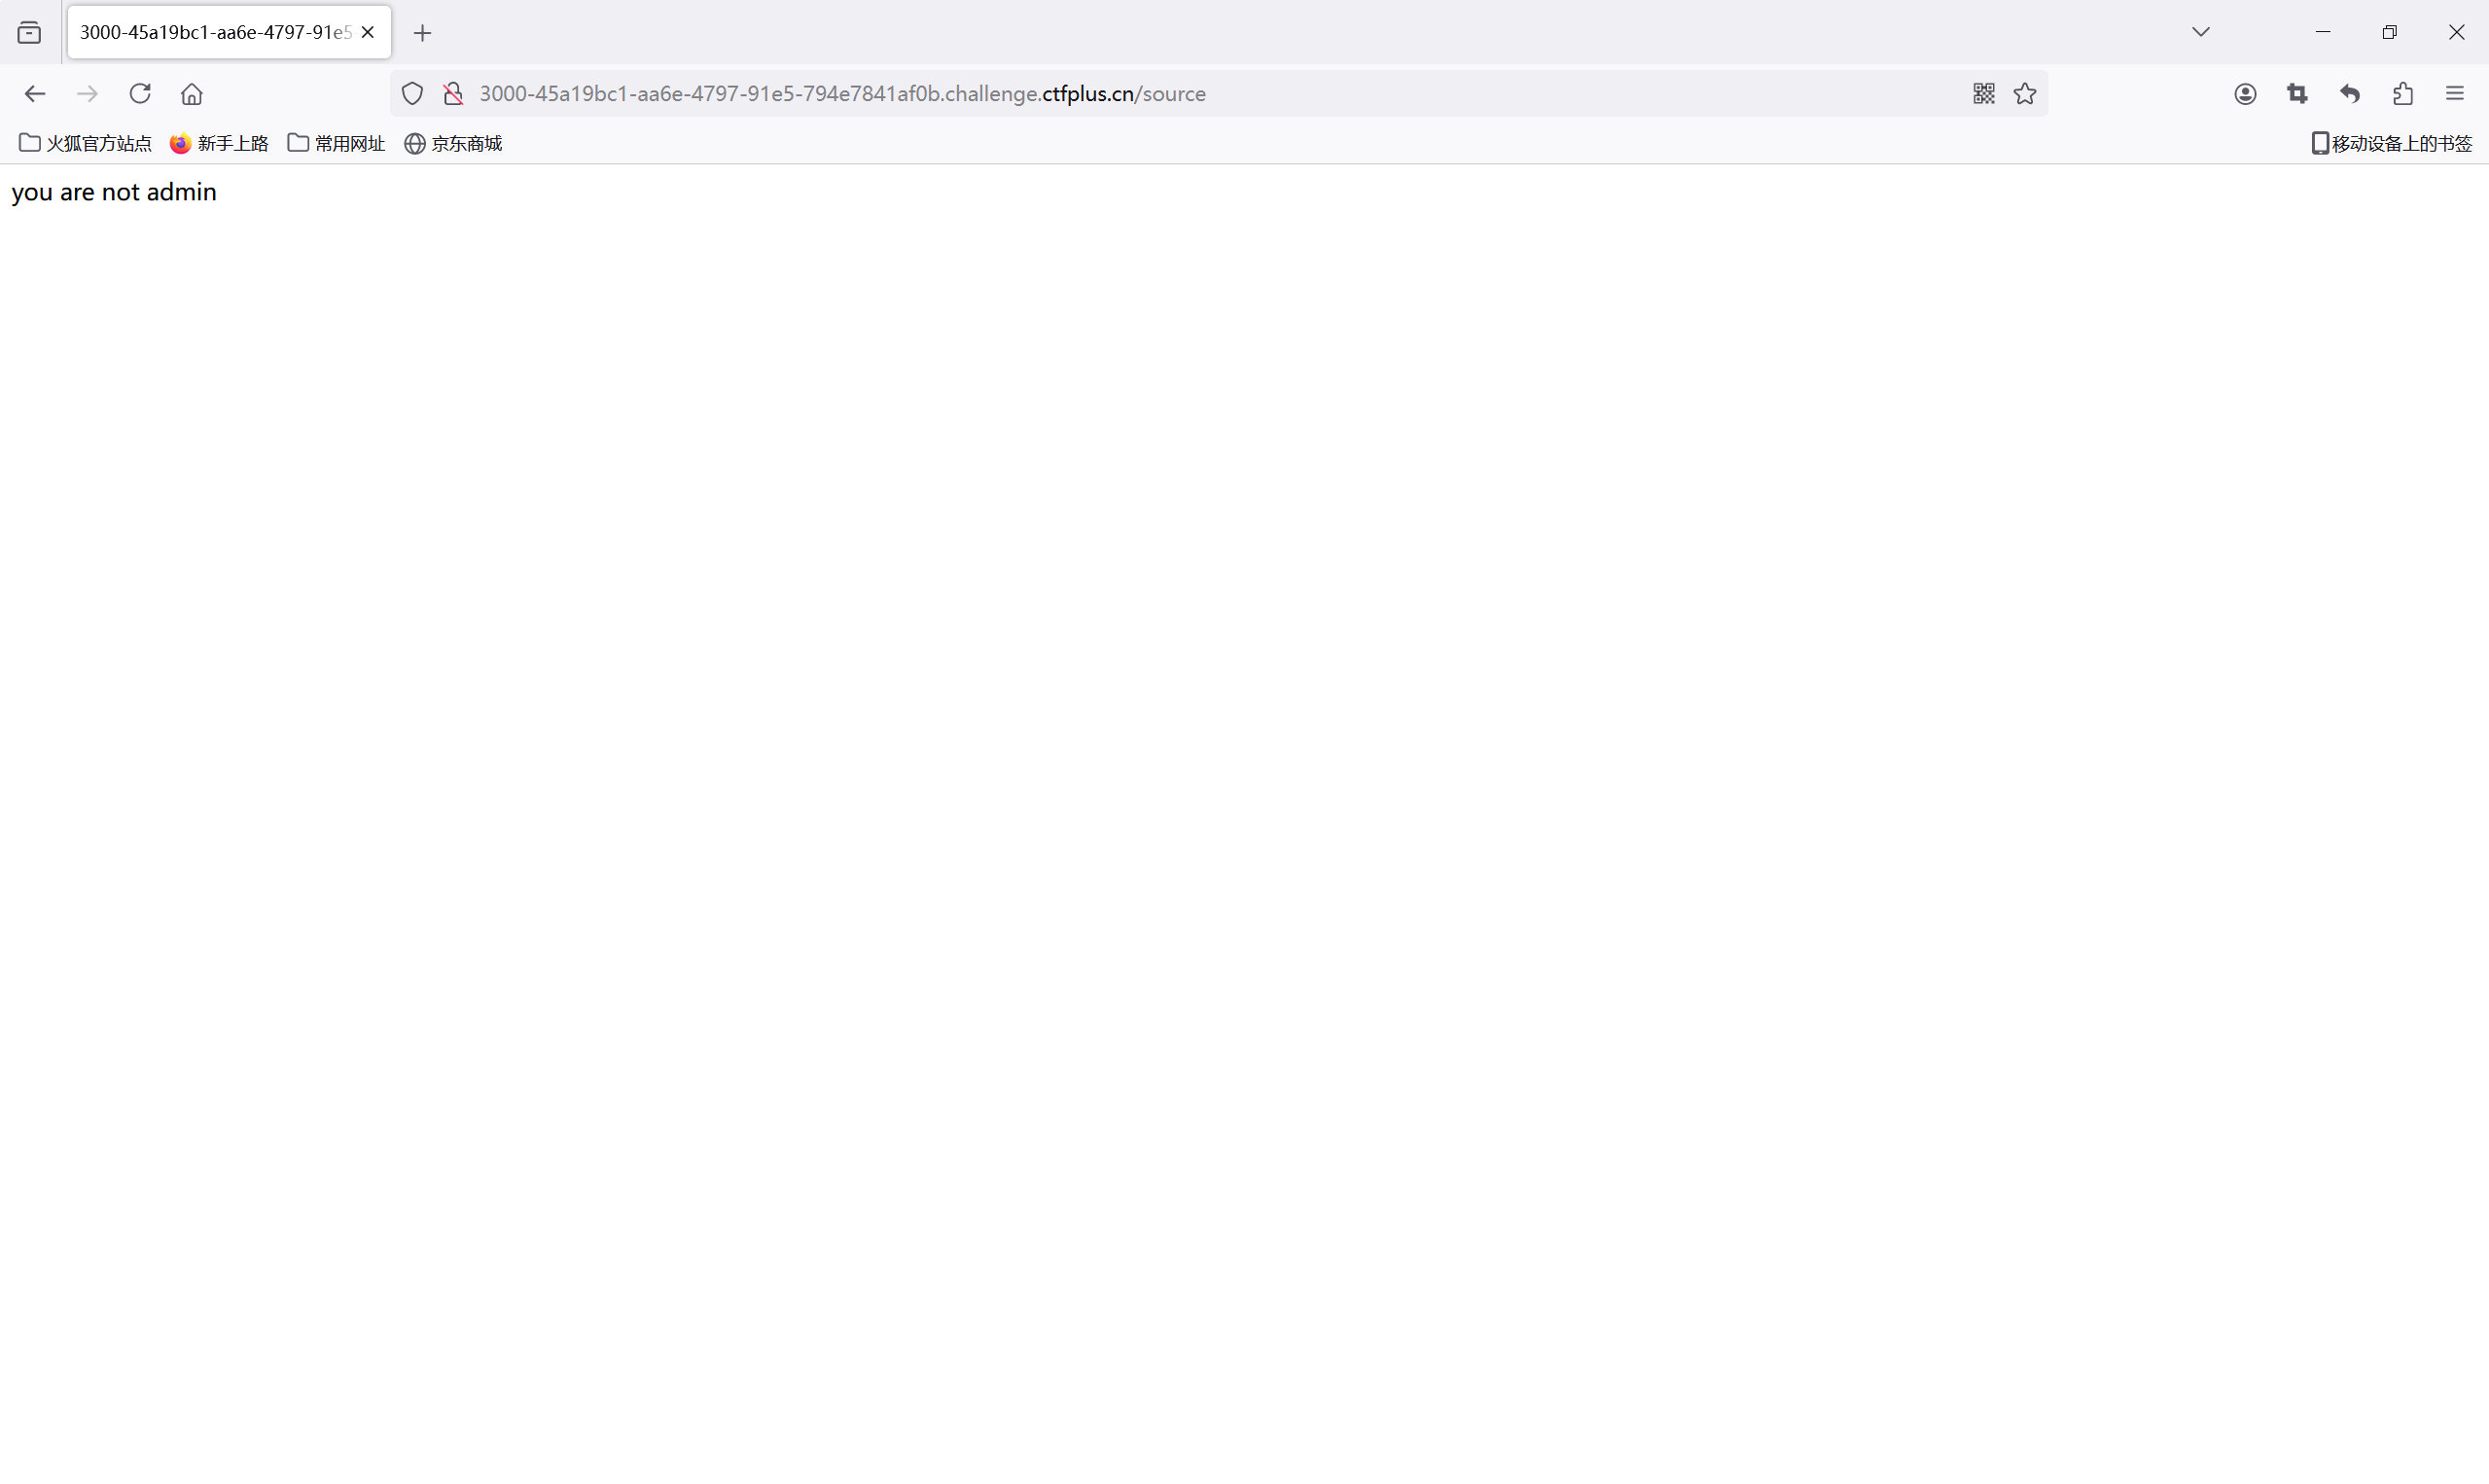Open 火狐官方站点 bookmark folder
Image resolution: width=2489 pixels, height=1484 pixels.
85,144
